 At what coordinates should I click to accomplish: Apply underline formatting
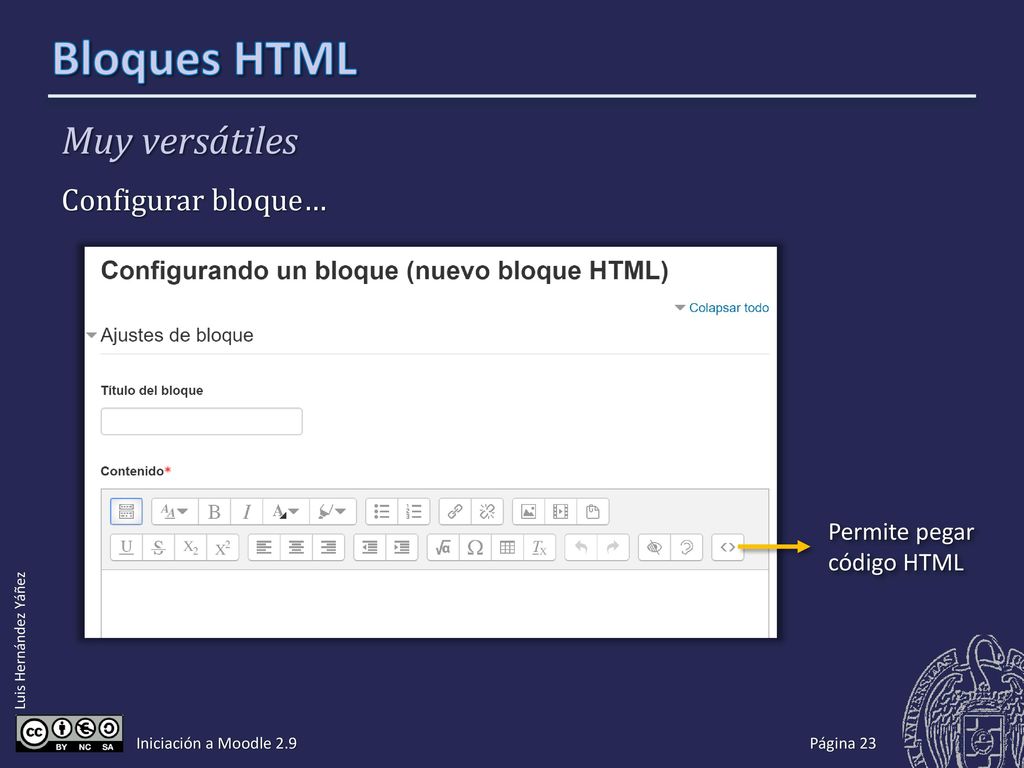coord(126,547)
